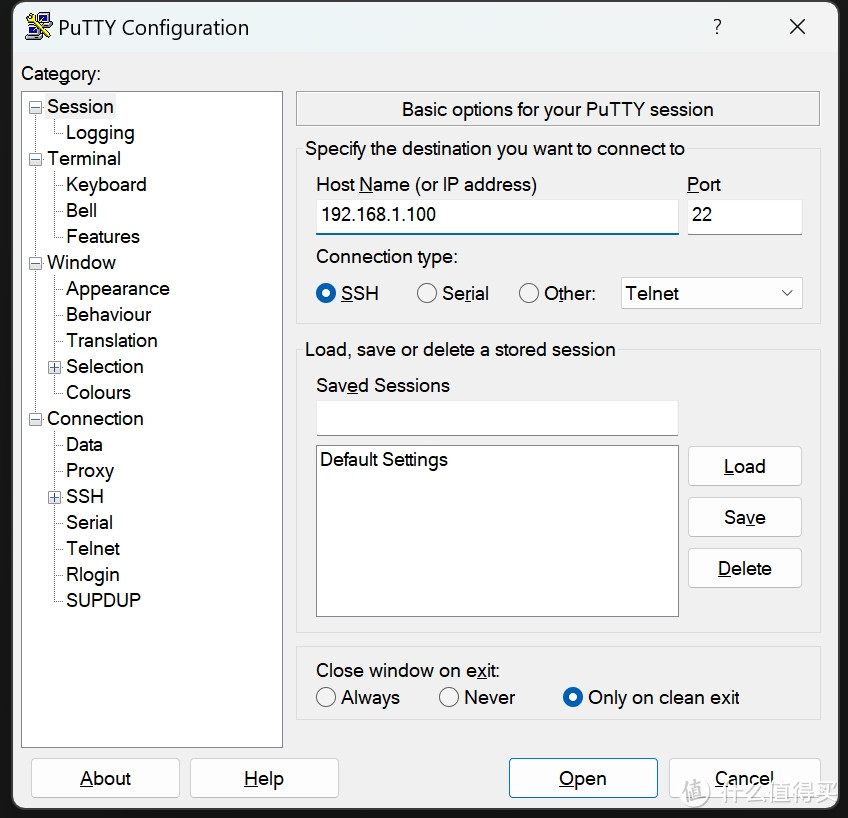
Task: Open the Appearance settings panel
Action: coord(117,289)
